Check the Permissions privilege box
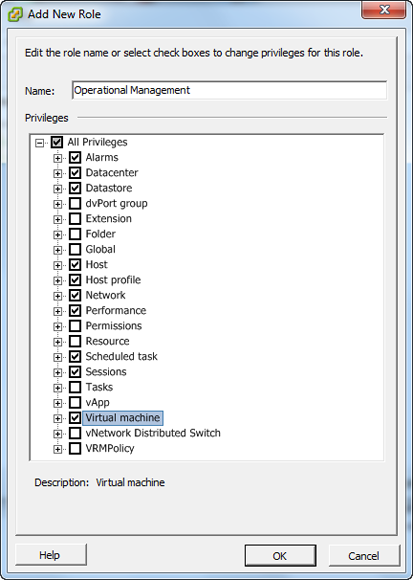 (75, 326)
